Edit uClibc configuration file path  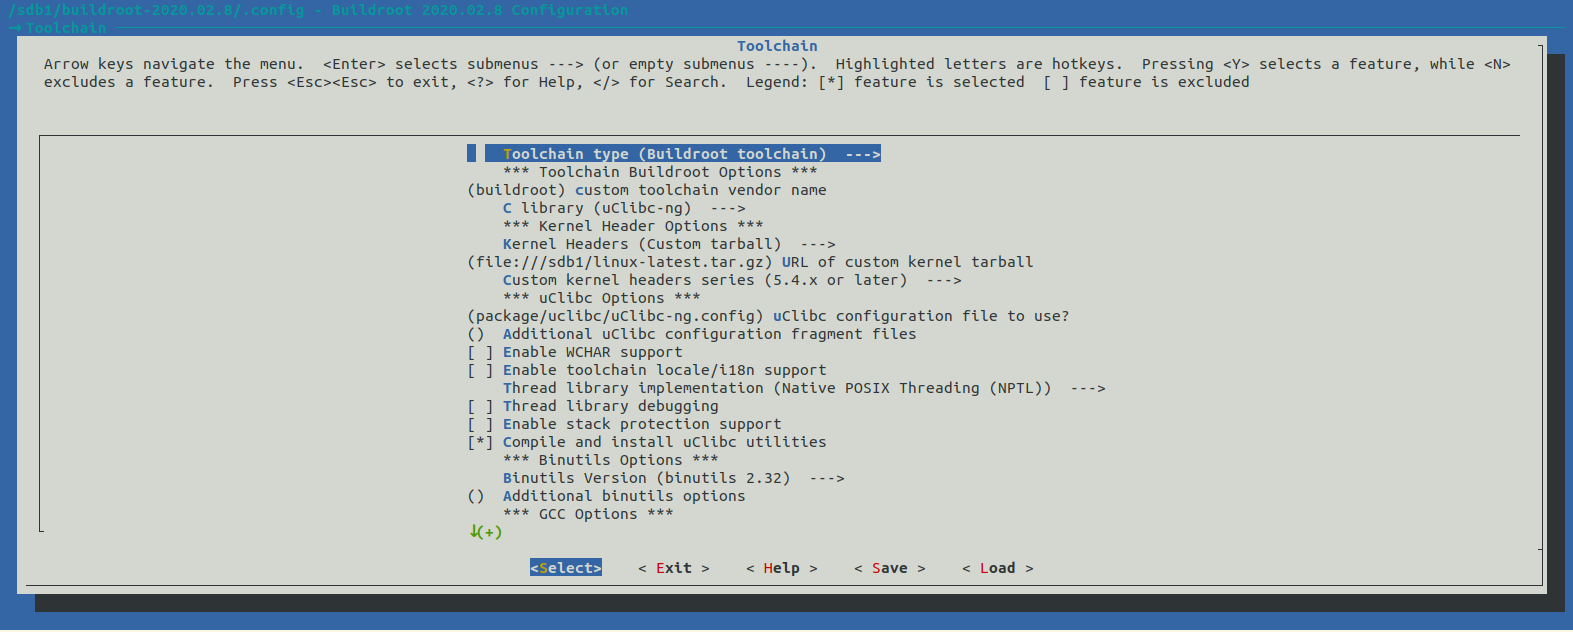coord(768,316)
